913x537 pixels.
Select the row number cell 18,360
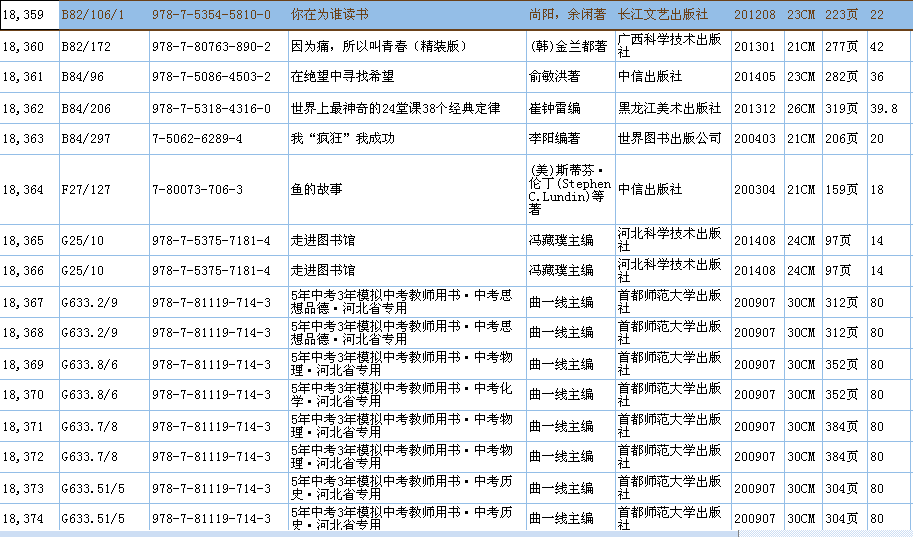30,47
